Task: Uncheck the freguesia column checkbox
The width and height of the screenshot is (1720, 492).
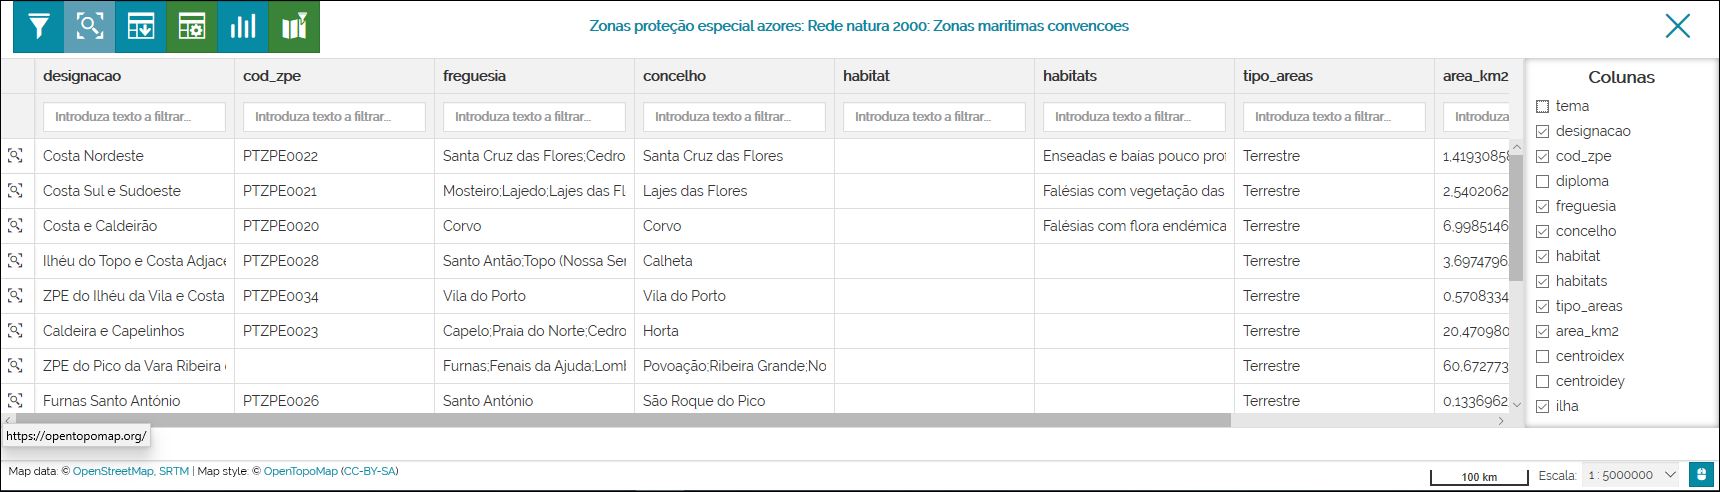Action: [x=1542, y=206]
